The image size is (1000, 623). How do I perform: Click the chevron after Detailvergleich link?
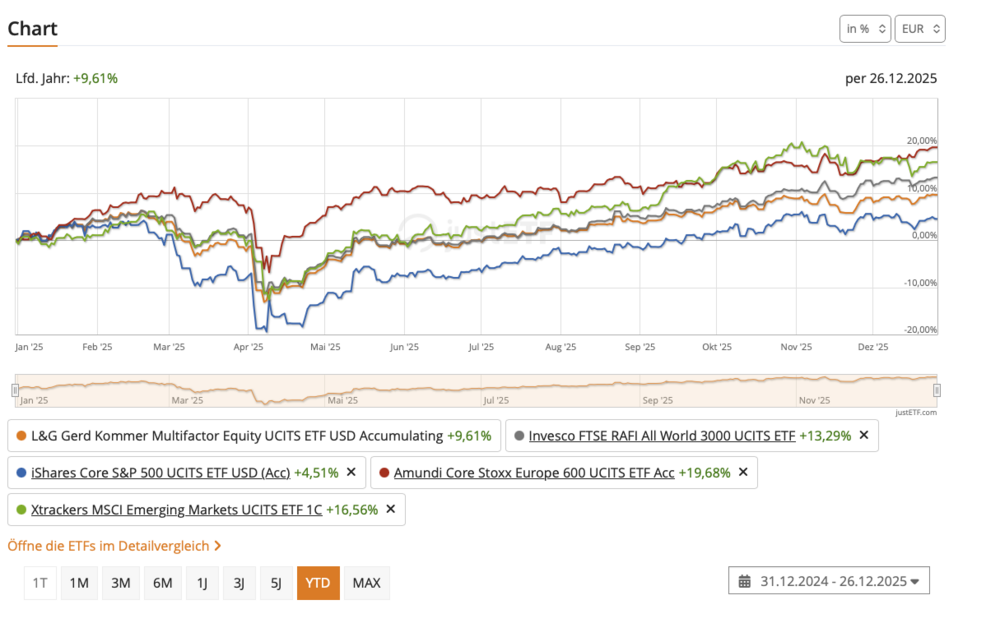(x=218, y=546)
